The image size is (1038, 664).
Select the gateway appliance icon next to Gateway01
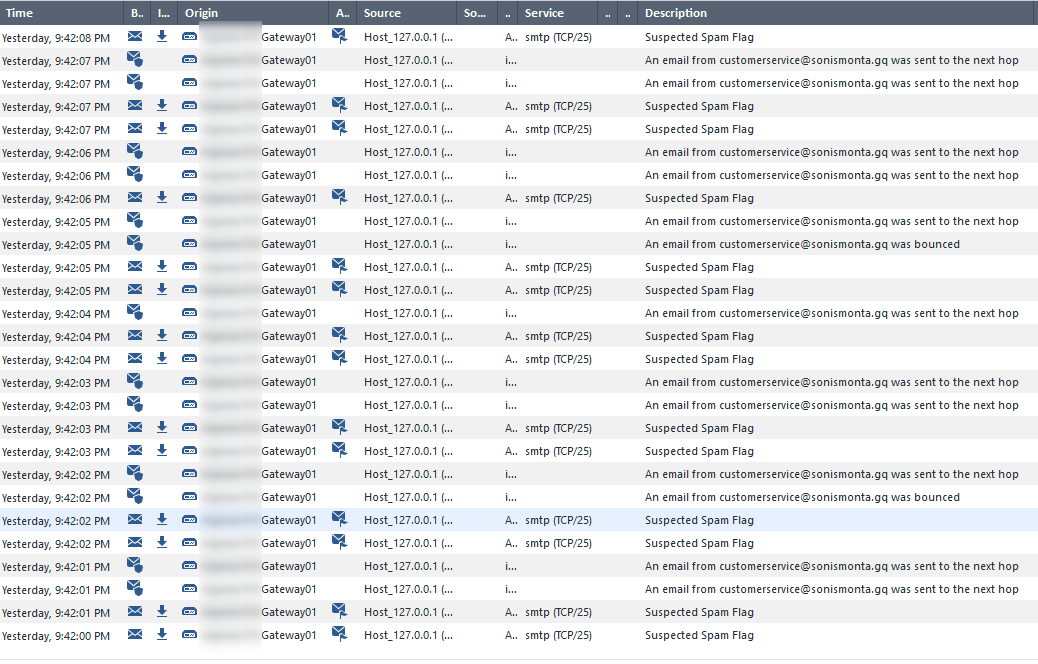[x=189, y=36]
